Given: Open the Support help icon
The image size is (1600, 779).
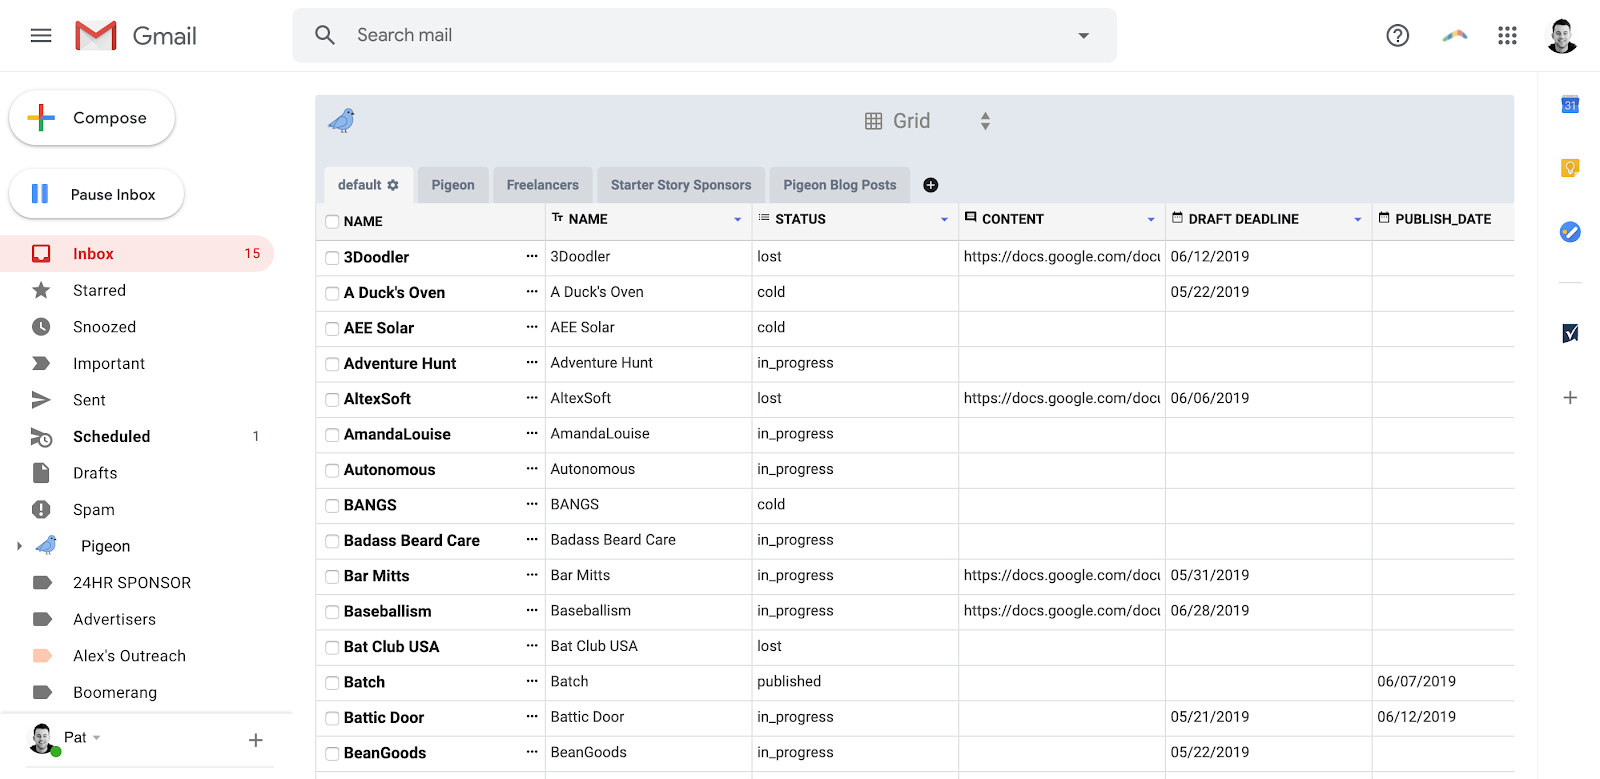Looking at the screenshot, I should click(x=1398, y=36).
